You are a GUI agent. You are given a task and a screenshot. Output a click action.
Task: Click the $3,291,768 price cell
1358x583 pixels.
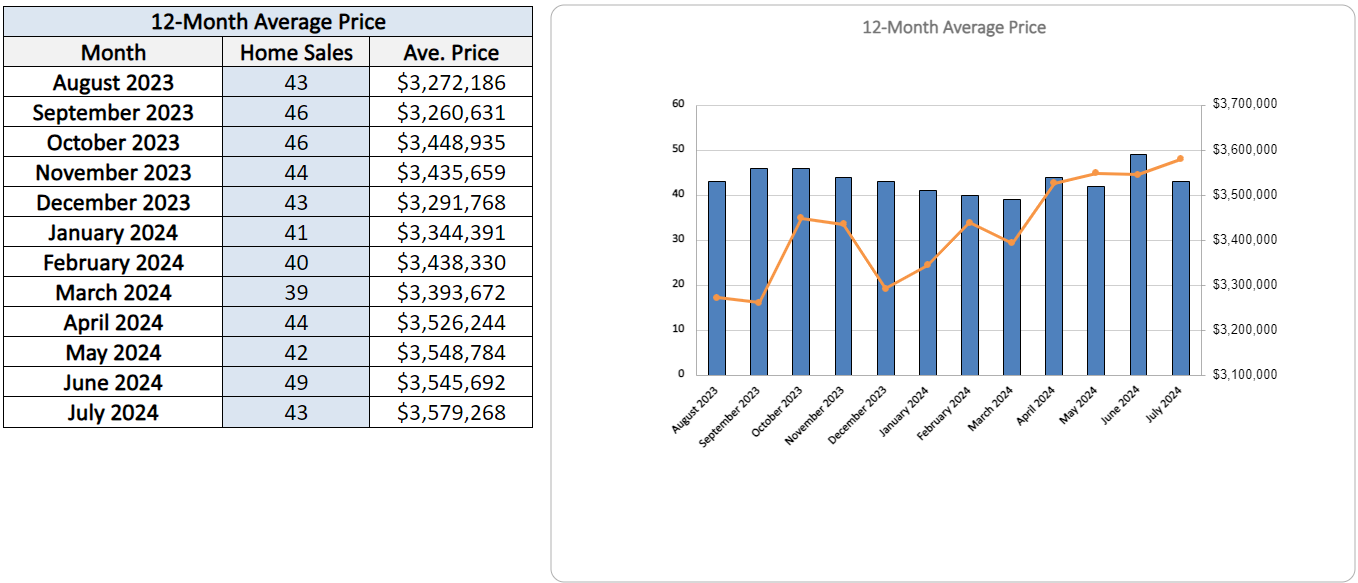[x=451, y=202]
